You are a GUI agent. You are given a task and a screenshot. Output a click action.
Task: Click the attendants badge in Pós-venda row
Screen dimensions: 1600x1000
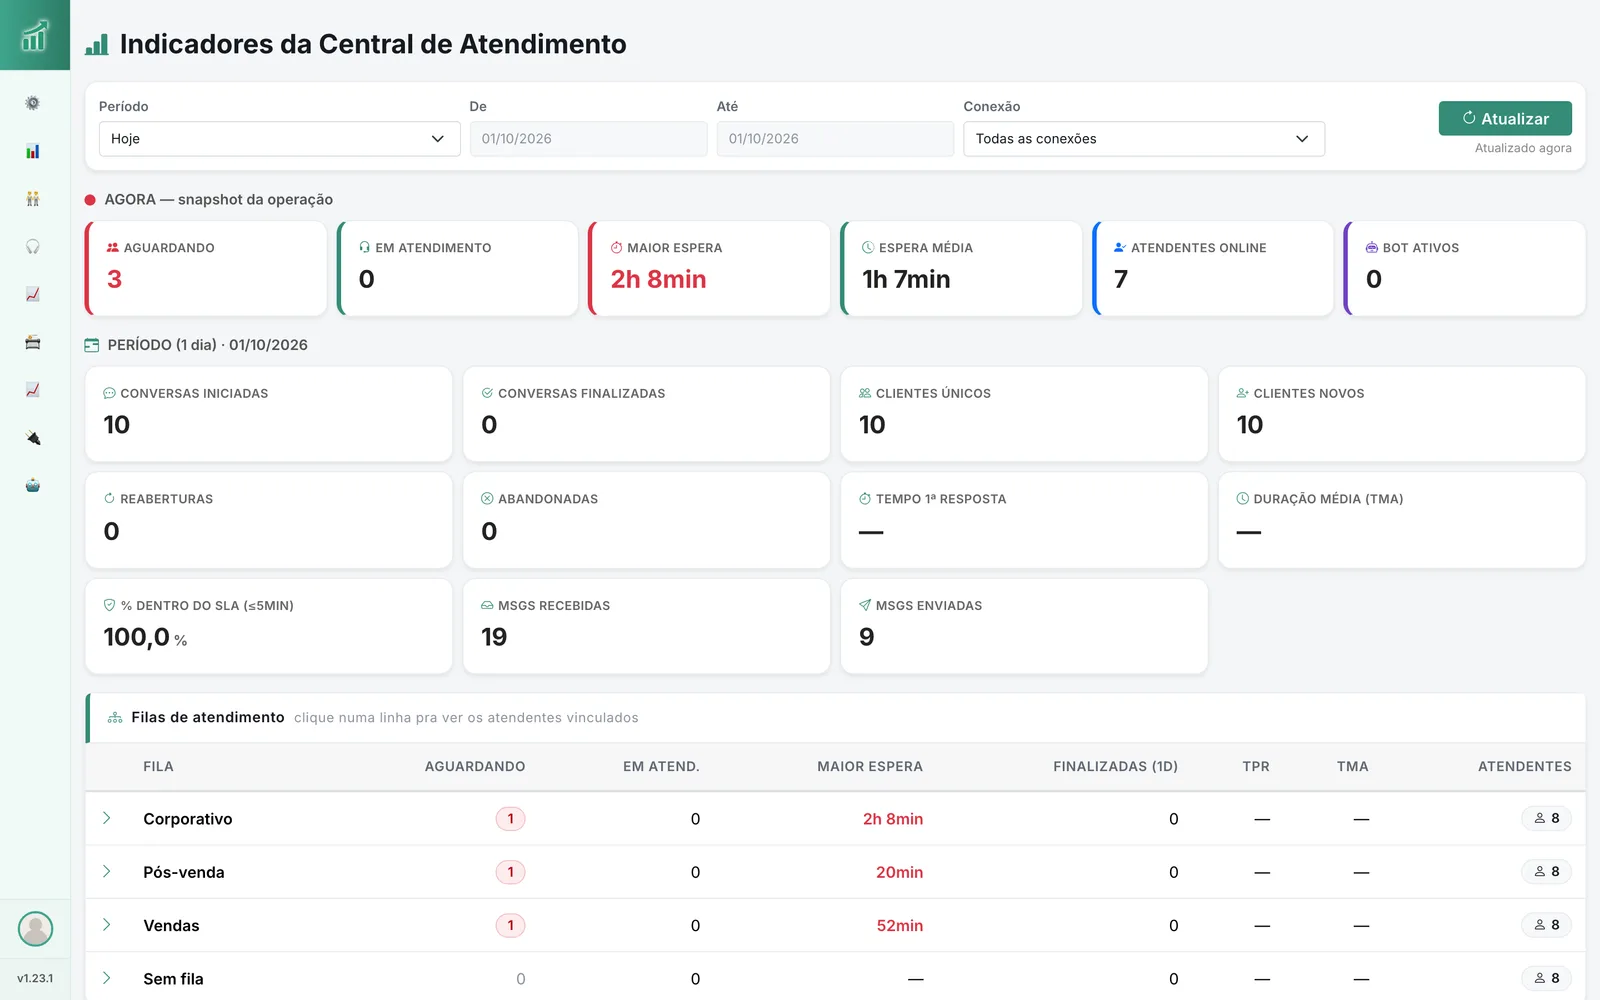[1547, 872]
